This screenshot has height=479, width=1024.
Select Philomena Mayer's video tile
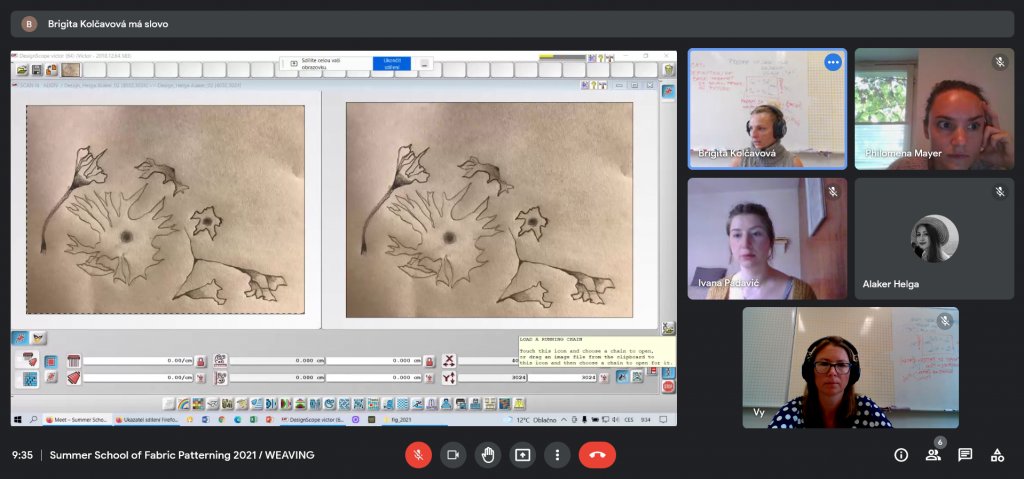pyautogui.click(x=934, y=109)
